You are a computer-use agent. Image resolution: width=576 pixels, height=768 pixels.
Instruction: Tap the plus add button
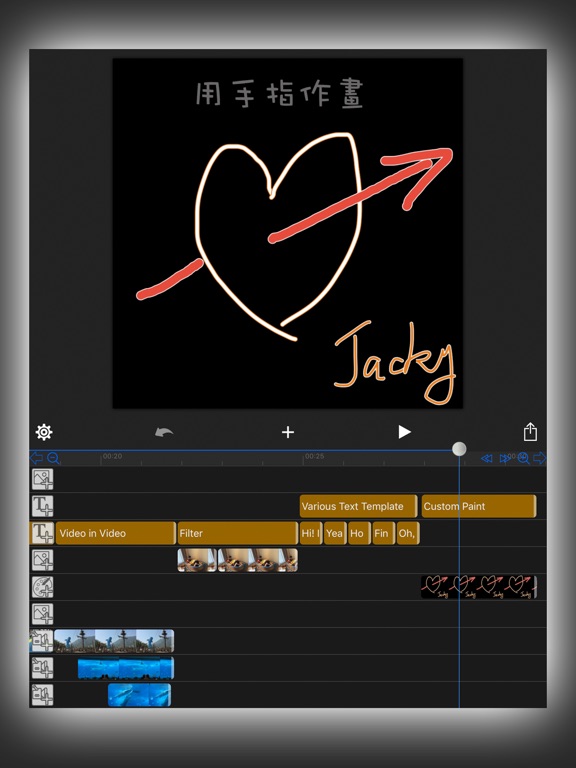point(288,432)
